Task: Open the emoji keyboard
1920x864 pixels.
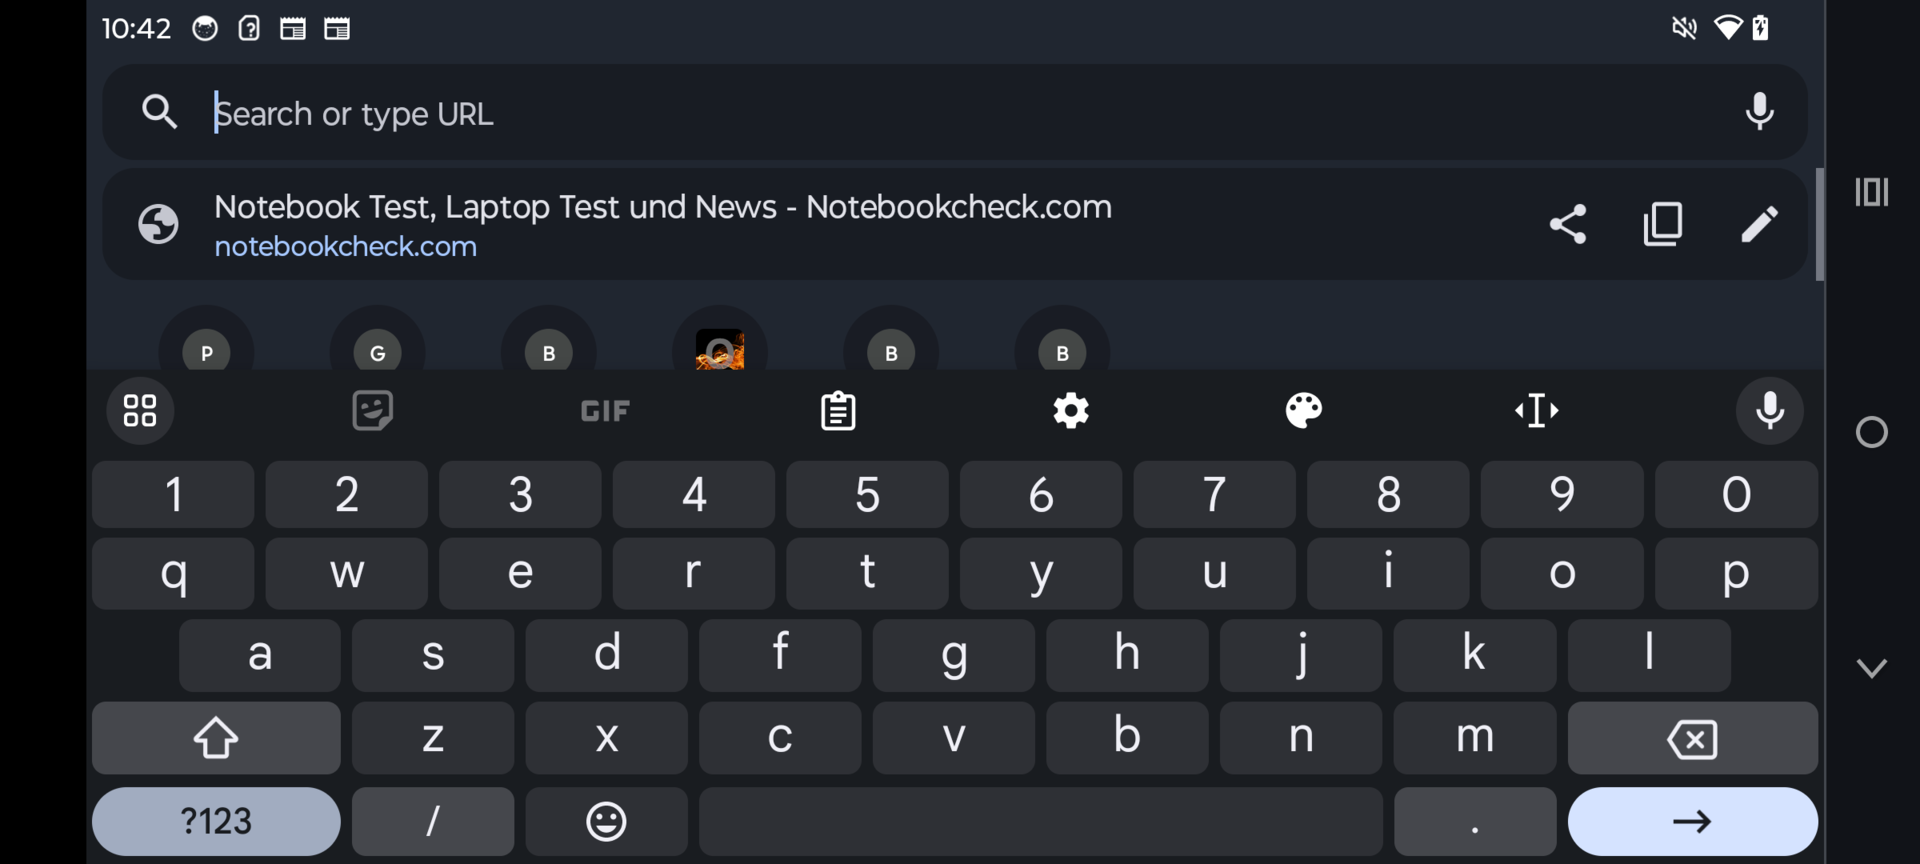Action: click(606, 822)
